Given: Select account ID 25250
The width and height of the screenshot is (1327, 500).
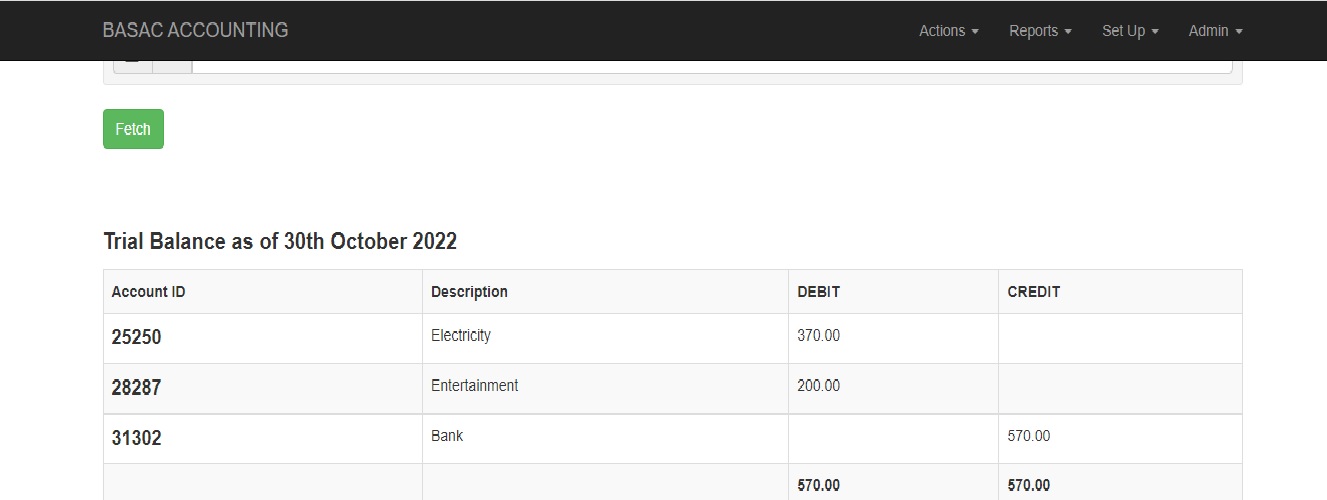Looking at the screenshot, I should click(136, 338).
